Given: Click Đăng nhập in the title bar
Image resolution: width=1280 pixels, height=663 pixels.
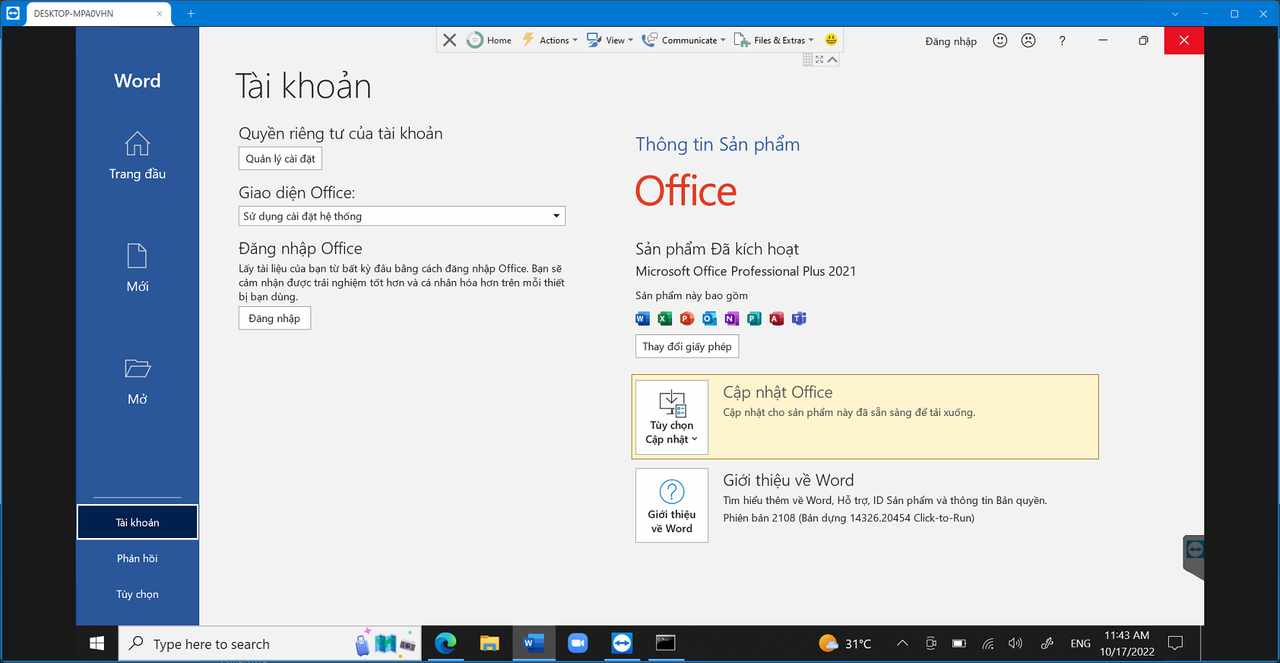Looking at the screenshot, I should tap(951, 41).
